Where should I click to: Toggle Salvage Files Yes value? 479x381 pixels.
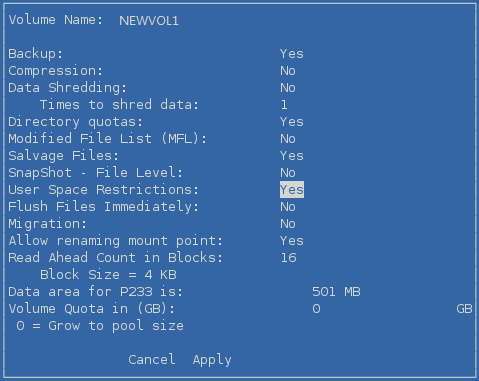click(x=292, y=156)
